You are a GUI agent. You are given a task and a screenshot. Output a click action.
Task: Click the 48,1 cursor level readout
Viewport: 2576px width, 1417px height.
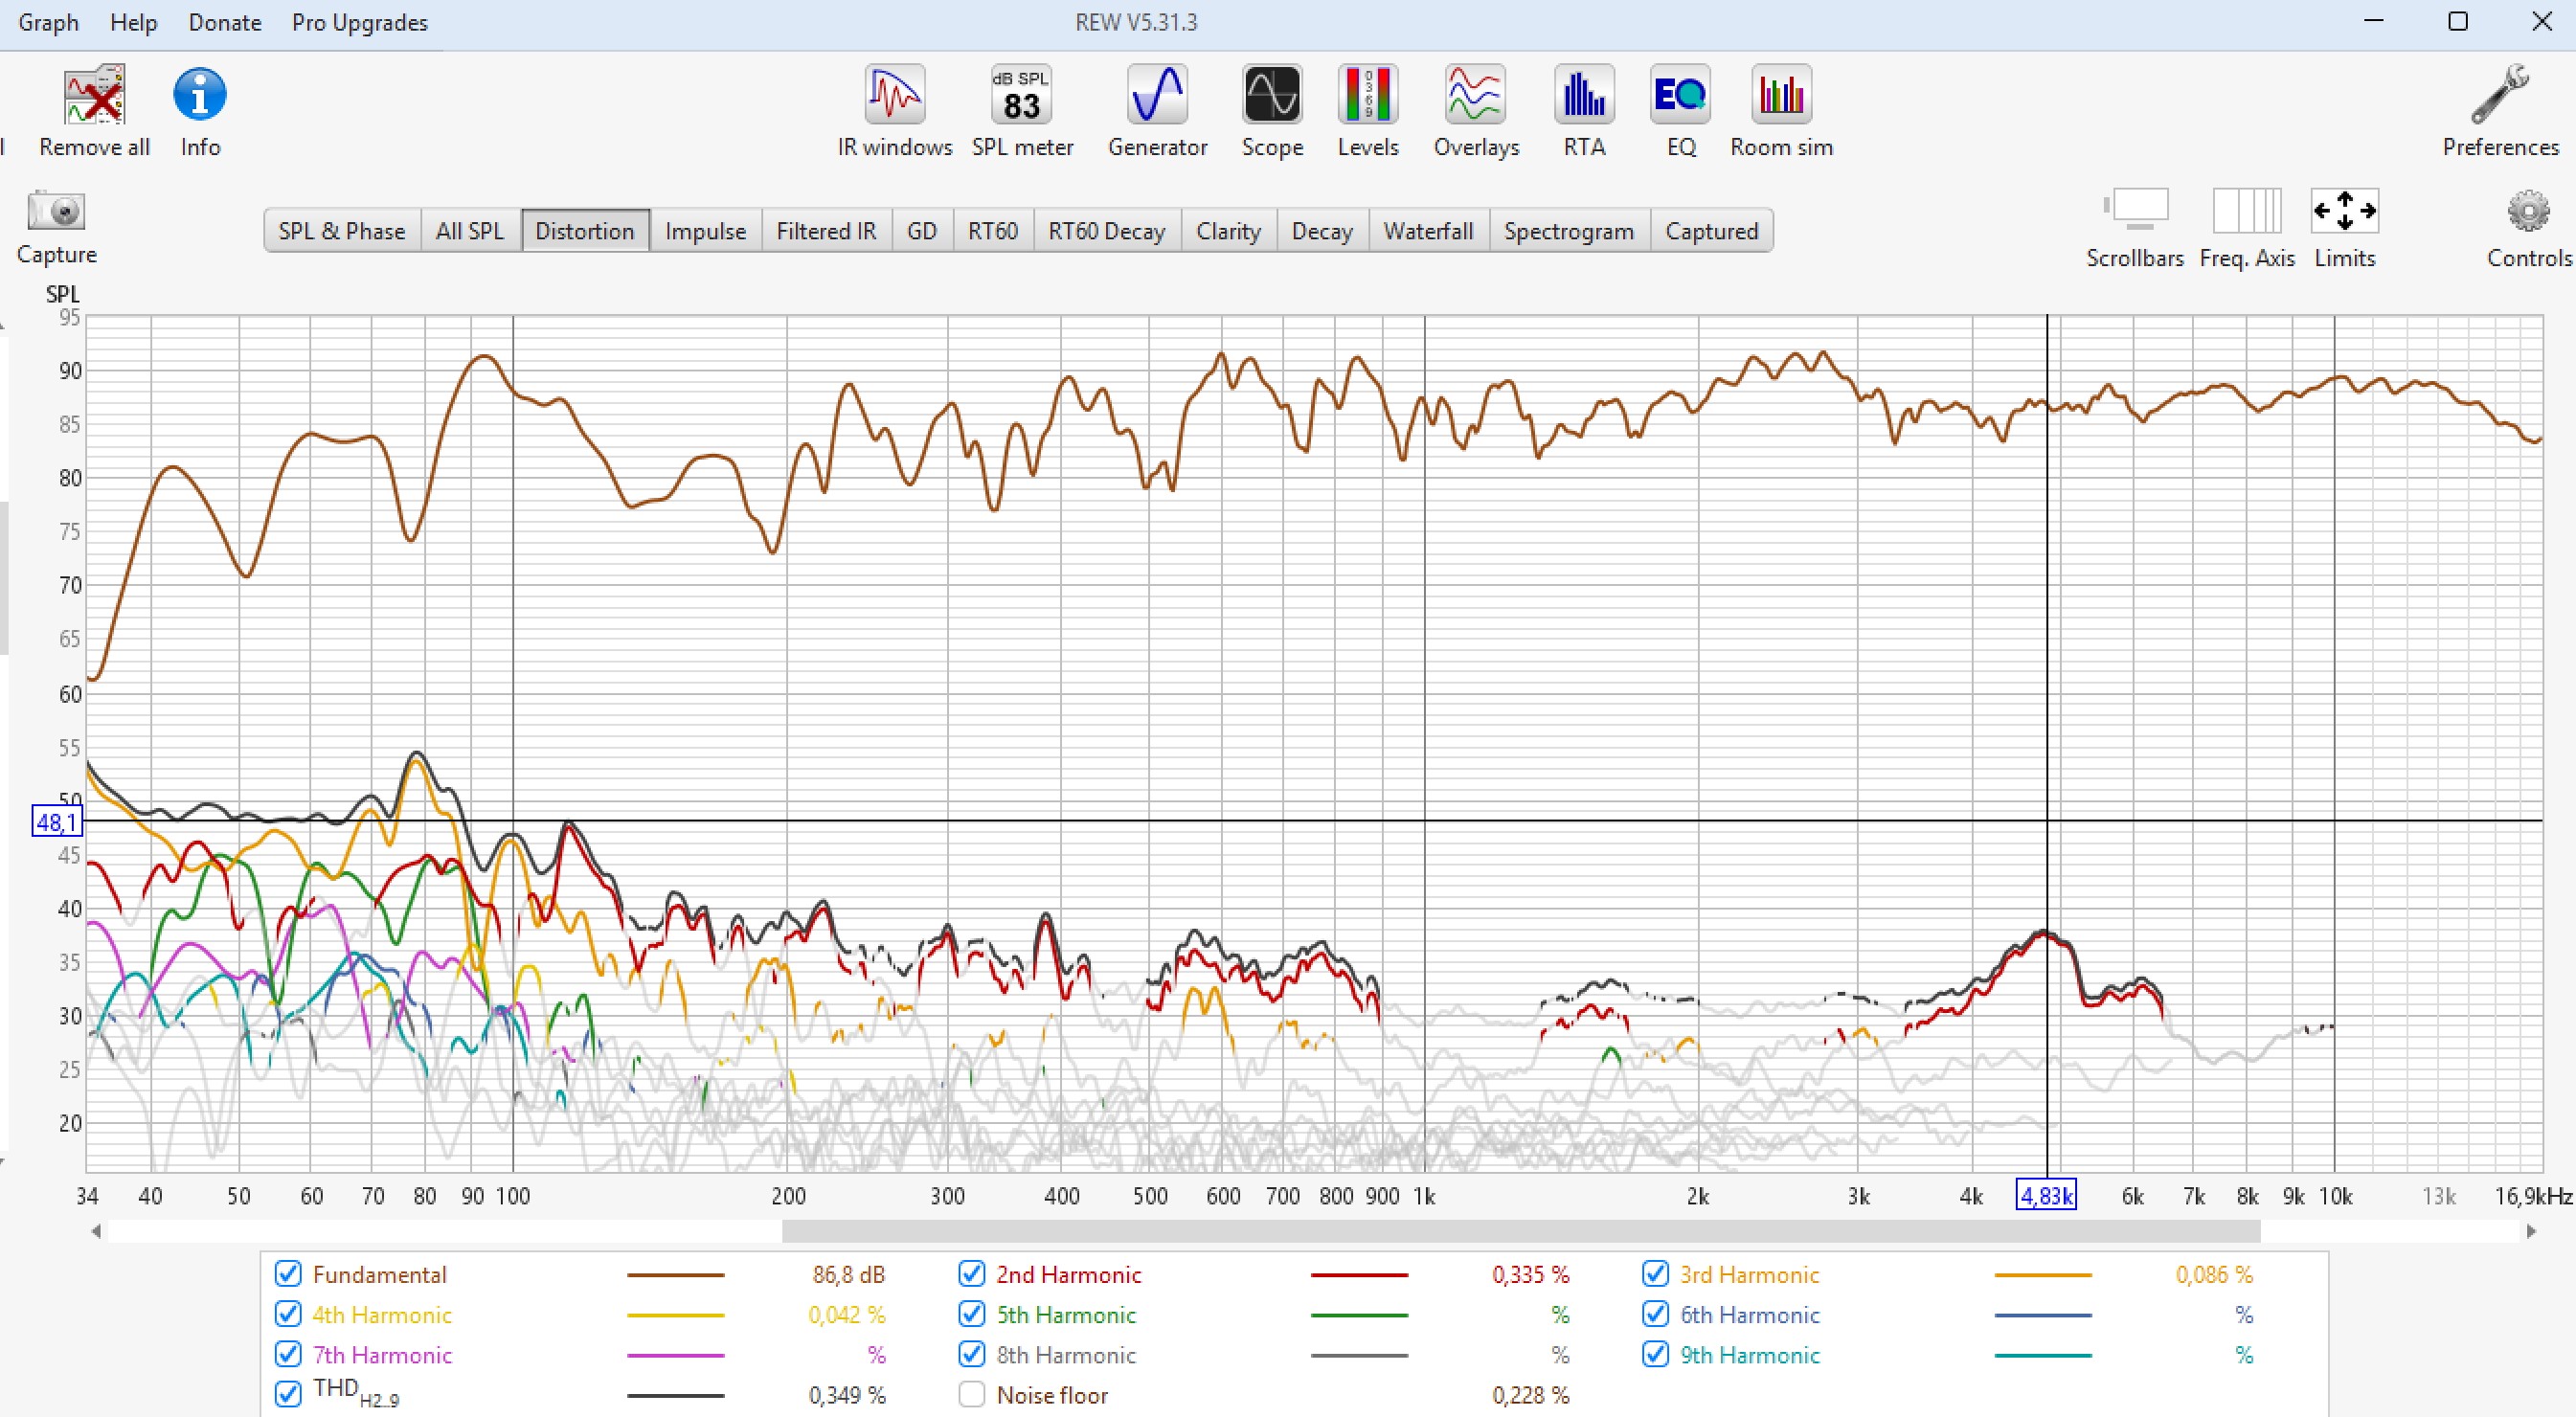(57, 823)
